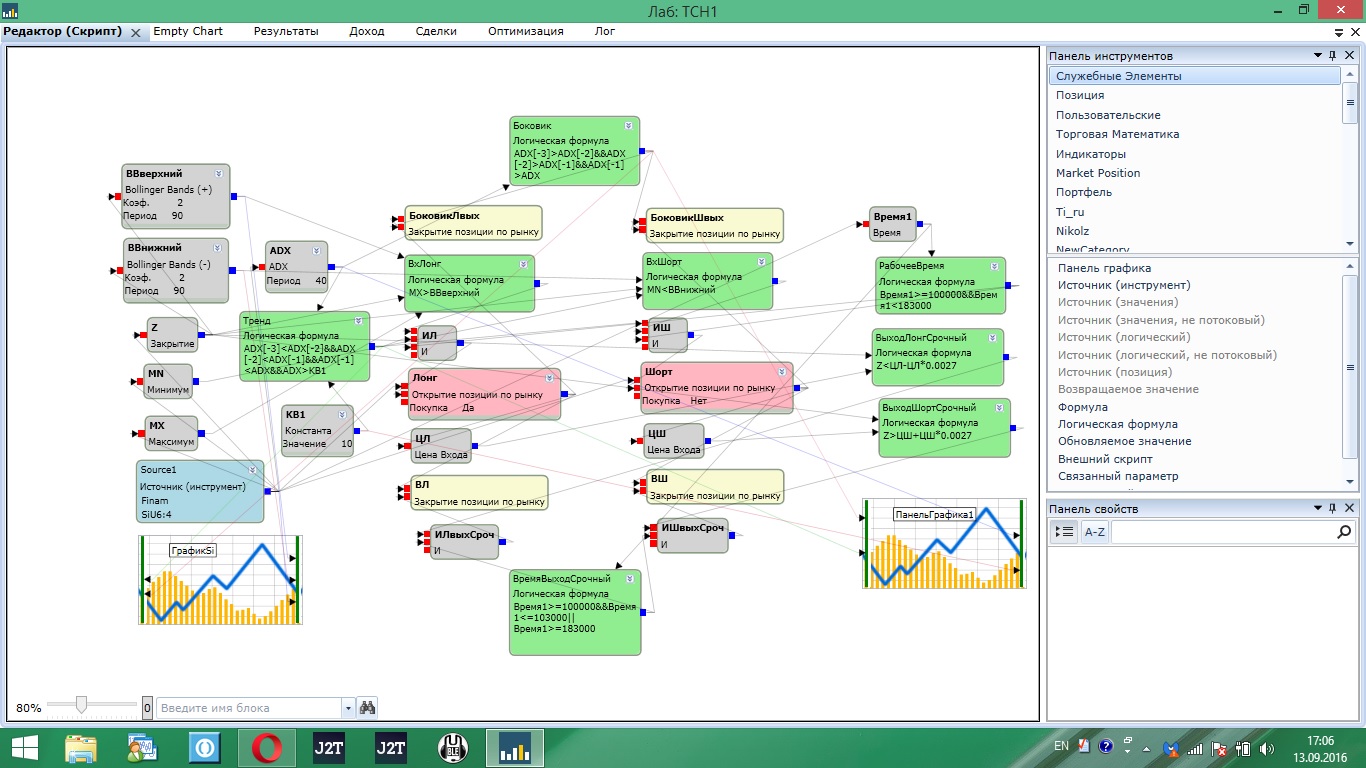Click the search magnifier in Панель свойств
The width and height of the screenshot is (1366, 768).
(1344, 533)
